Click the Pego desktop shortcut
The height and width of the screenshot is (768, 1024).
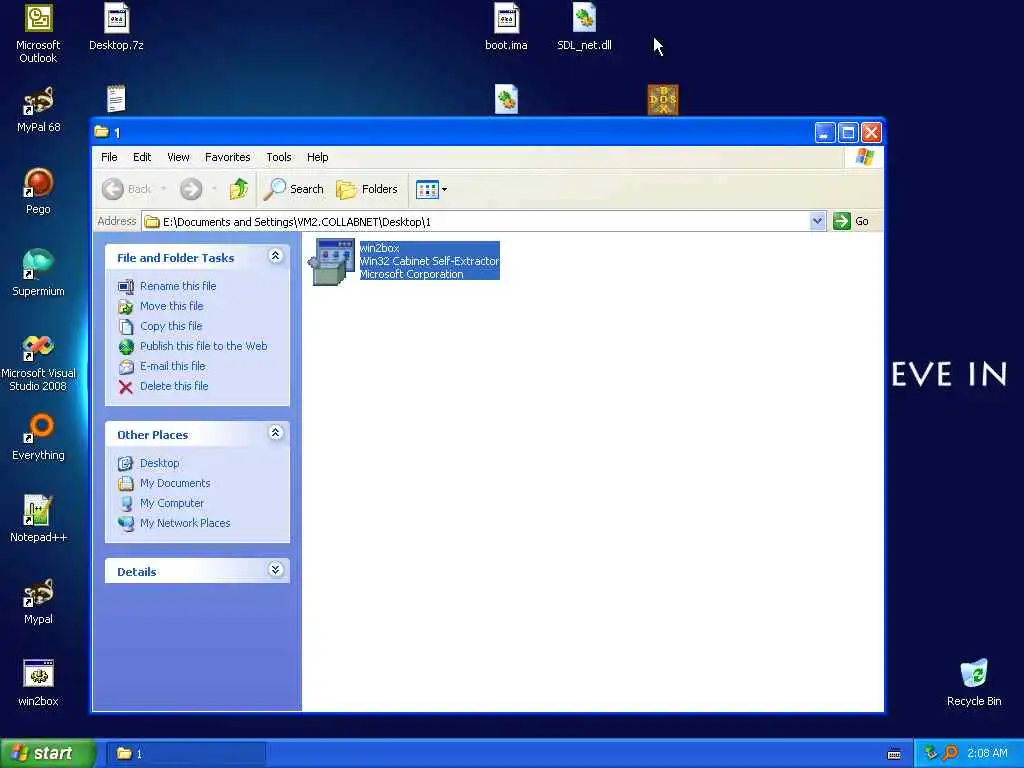[x=38, y=191]
